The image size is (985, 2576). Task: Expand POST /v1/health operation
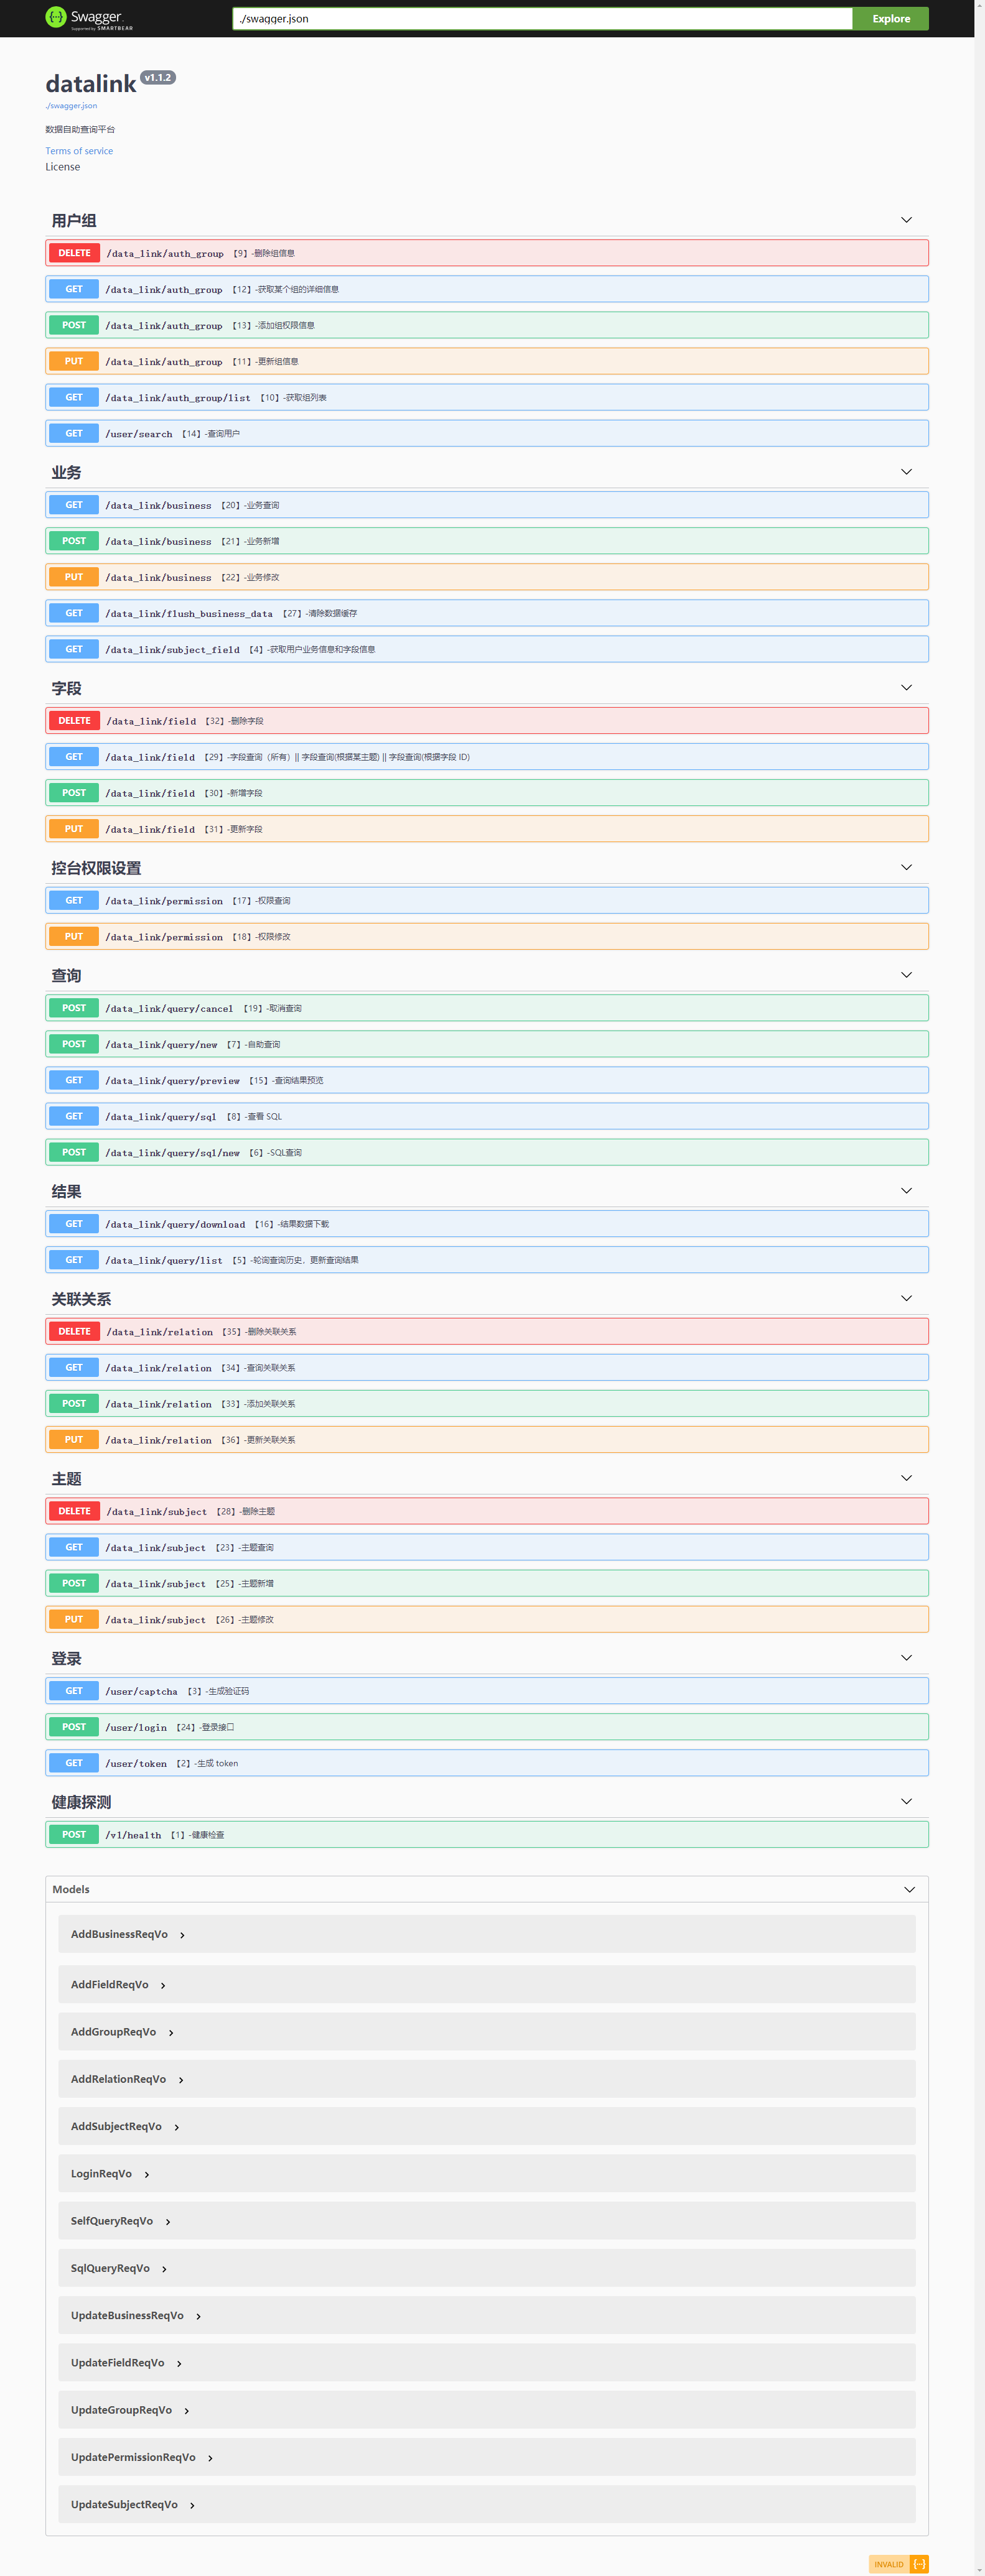[x=487, y=1835]
